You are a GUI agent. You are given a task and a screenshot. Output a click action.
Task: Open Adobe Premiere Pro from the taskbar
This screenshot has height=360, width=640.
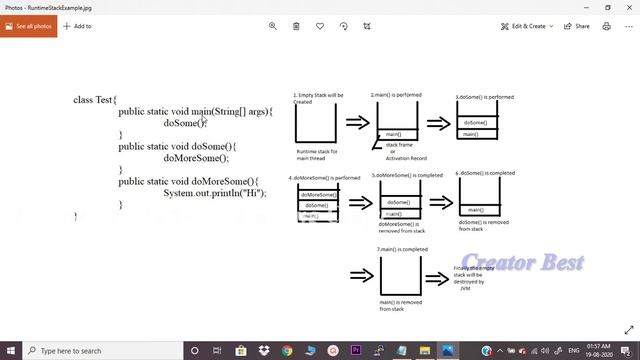[356, 351]
